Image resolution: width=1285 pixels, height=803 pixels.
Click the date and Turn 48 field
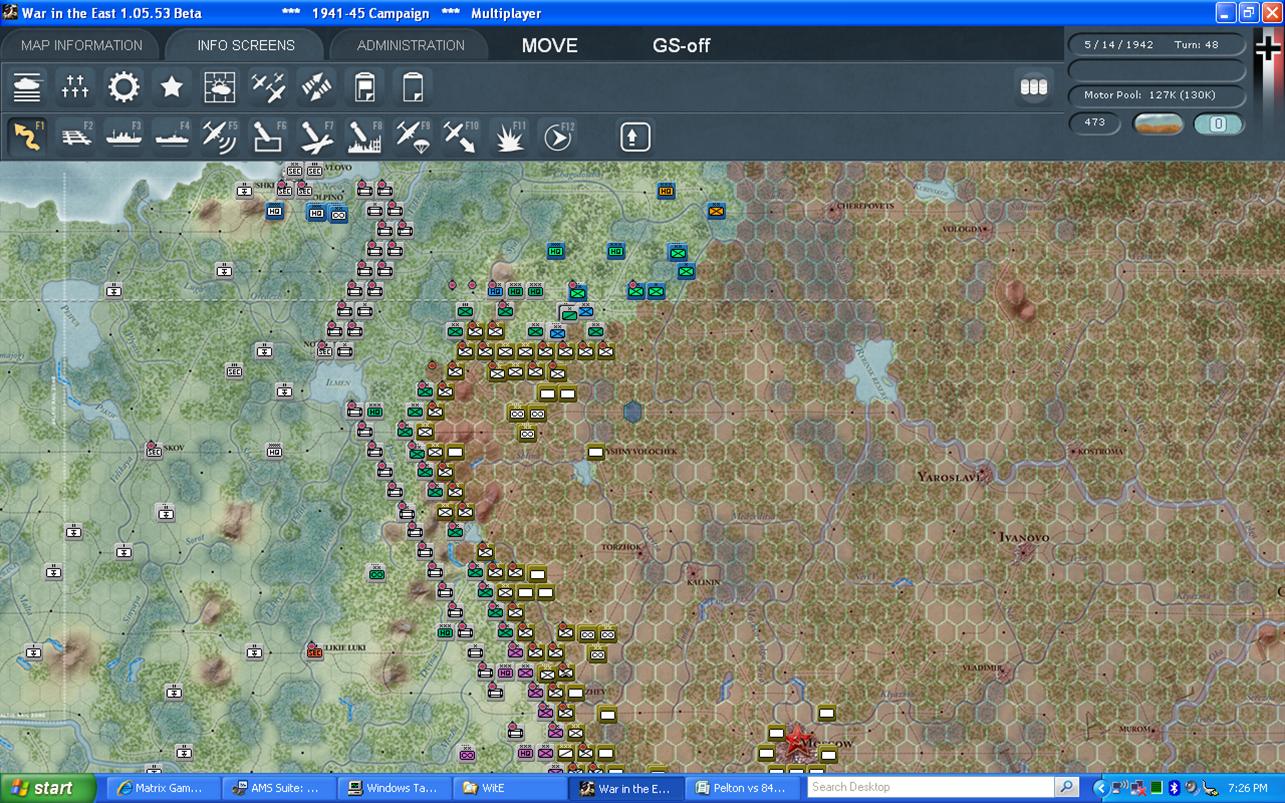1157,45
